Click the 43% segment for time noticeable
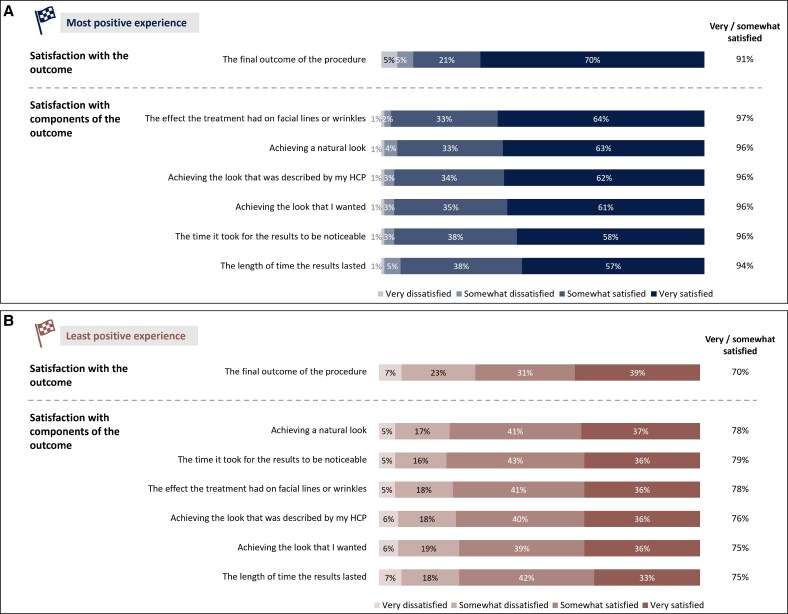Screen dimensions: 788x614 [515, 461]
